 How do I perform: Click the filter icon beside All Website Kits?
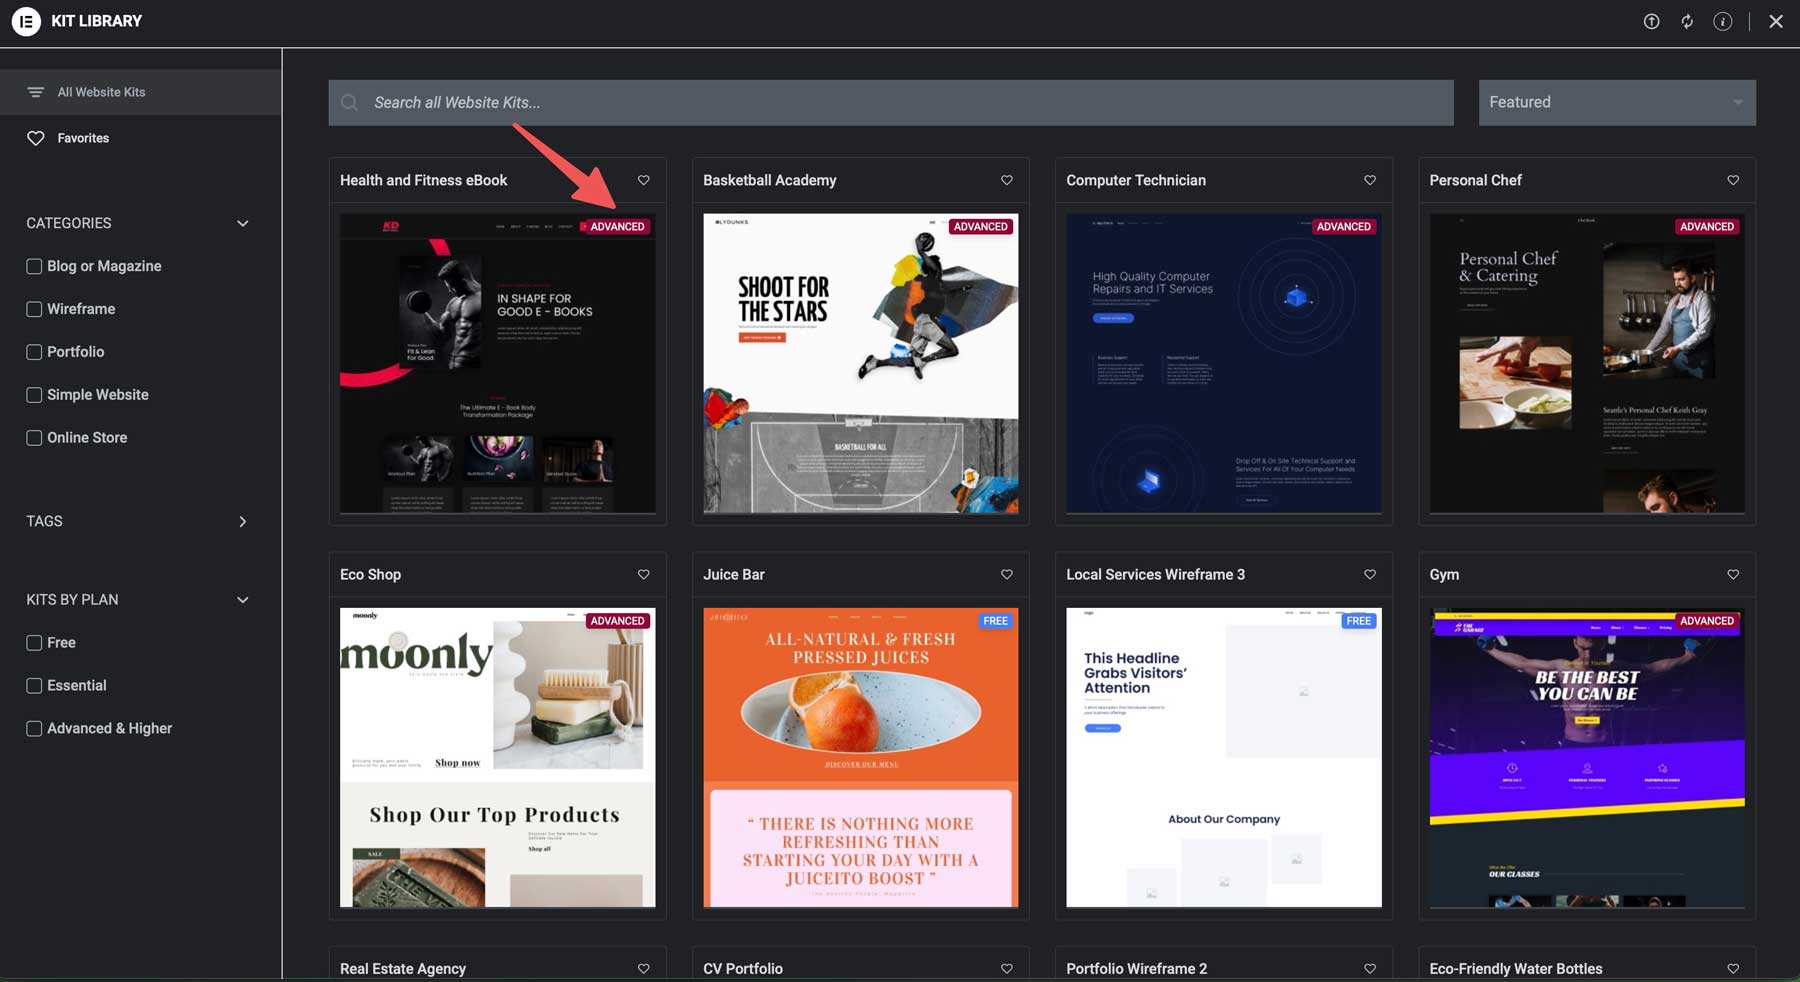[36, 91]
